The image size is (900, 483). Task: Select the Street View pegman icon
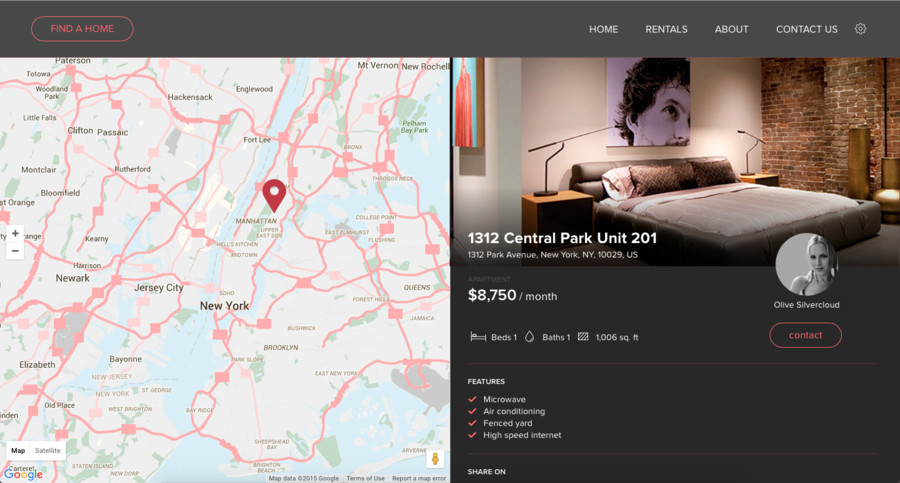pyautogui.click(x=435, y=459)
